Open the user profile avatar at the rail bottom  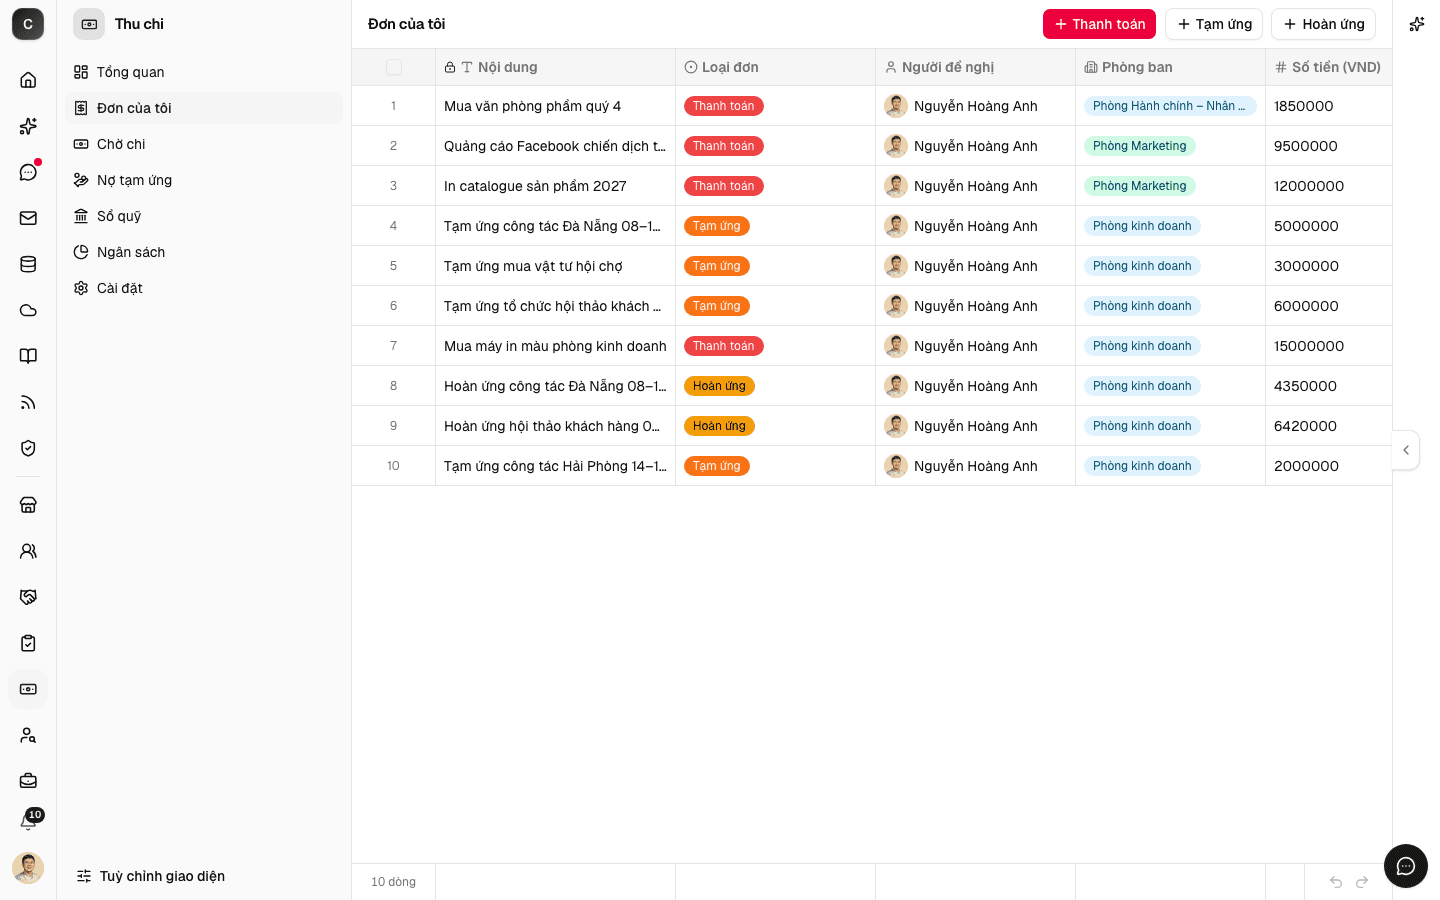(x=28, y=868)
